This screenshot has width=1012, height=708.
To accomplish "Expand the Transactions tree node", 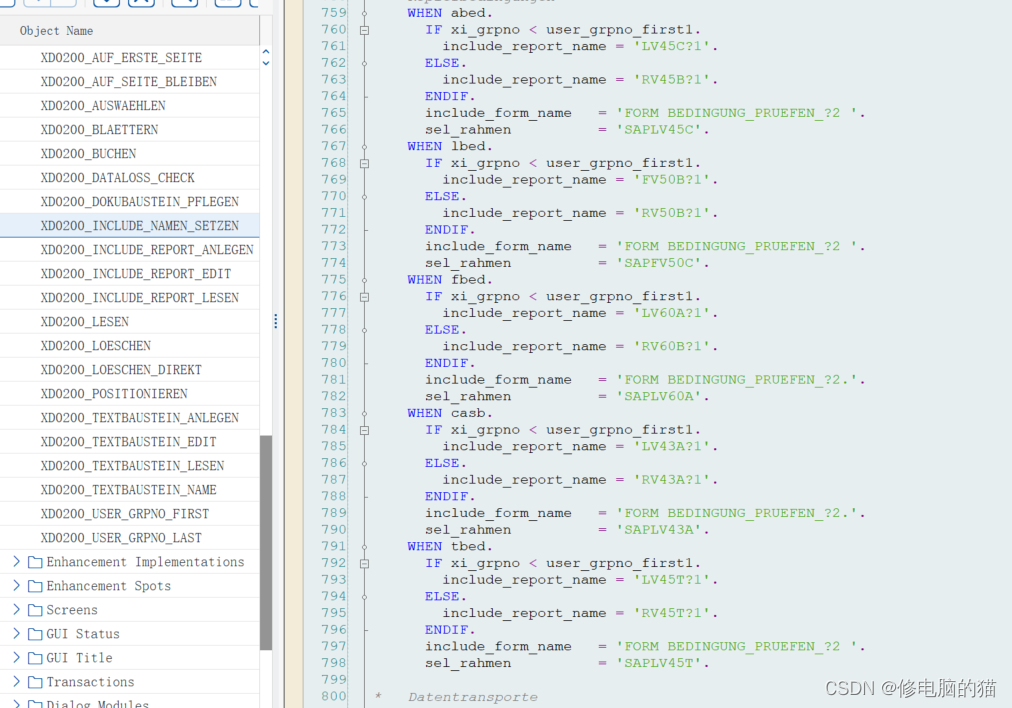I will pos(17,682).
